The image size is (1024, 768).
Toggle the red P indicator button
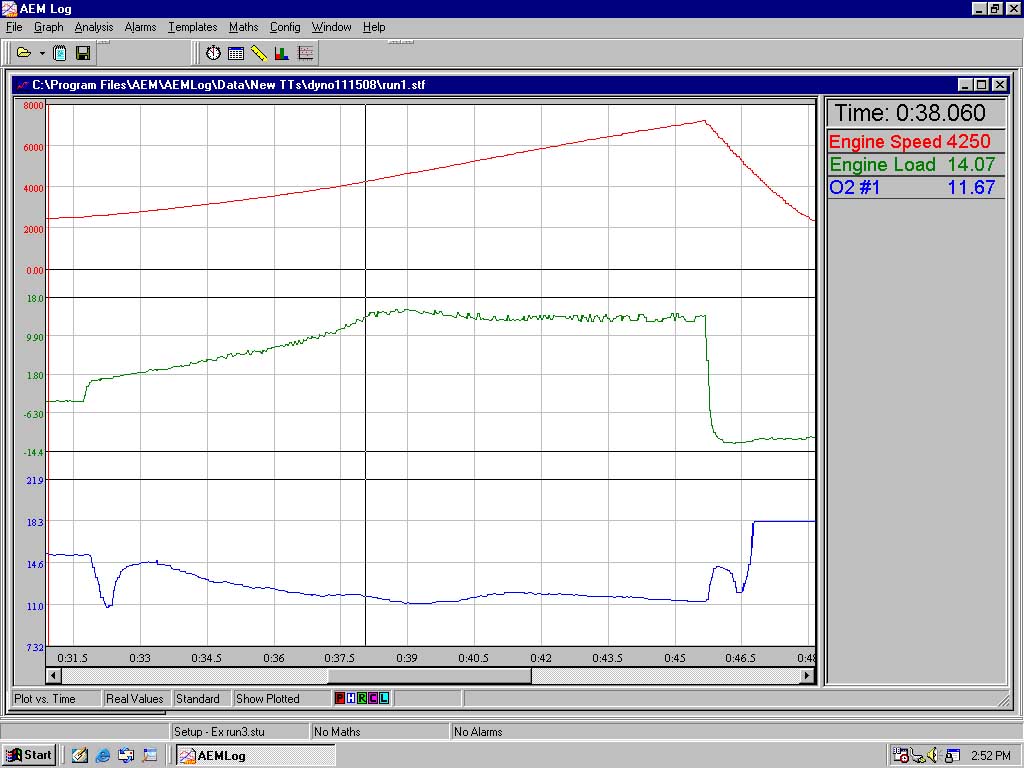[340, 698]
